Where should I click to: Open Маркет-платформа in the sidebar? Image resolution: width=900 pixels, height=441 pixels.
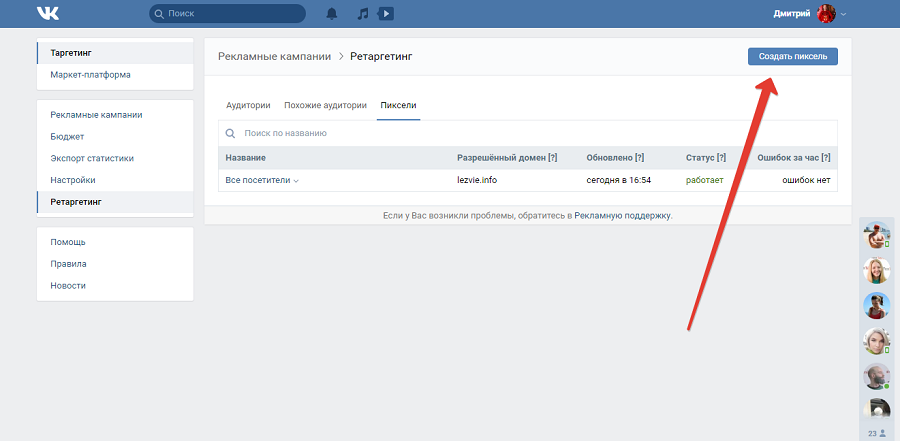coord(115,75)
